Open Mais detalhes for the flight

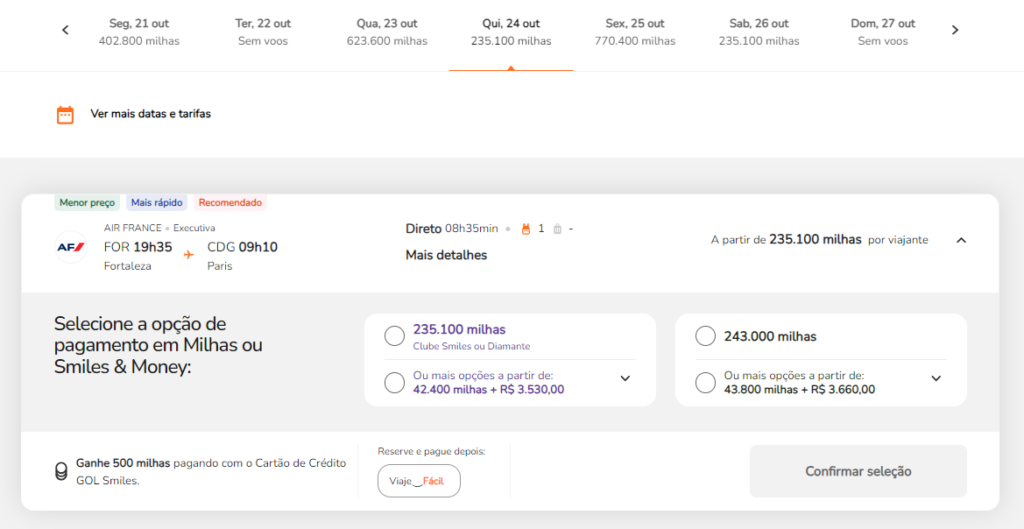coord(446,255)
